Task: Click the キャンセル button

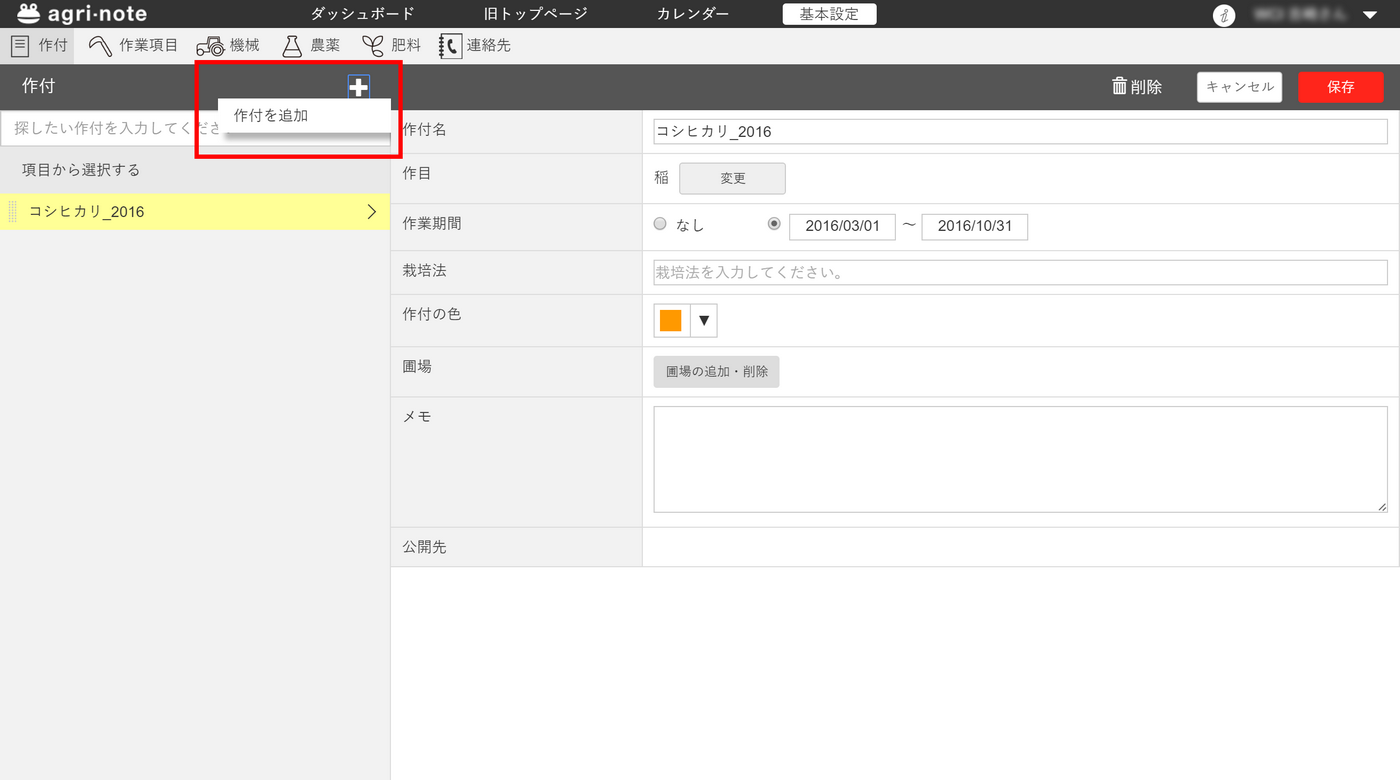Action: tap(1239, 87)
